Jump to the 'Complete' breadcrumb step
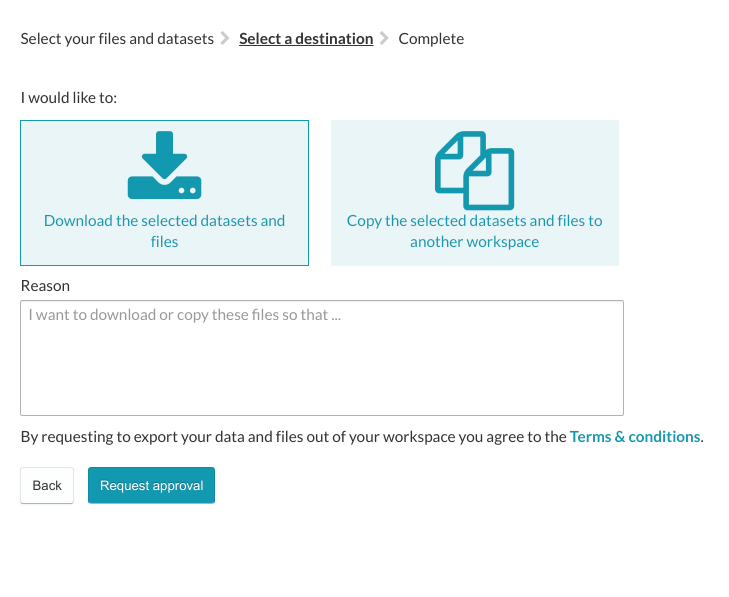The image size is (729, 597). click(x=431, y=39)
